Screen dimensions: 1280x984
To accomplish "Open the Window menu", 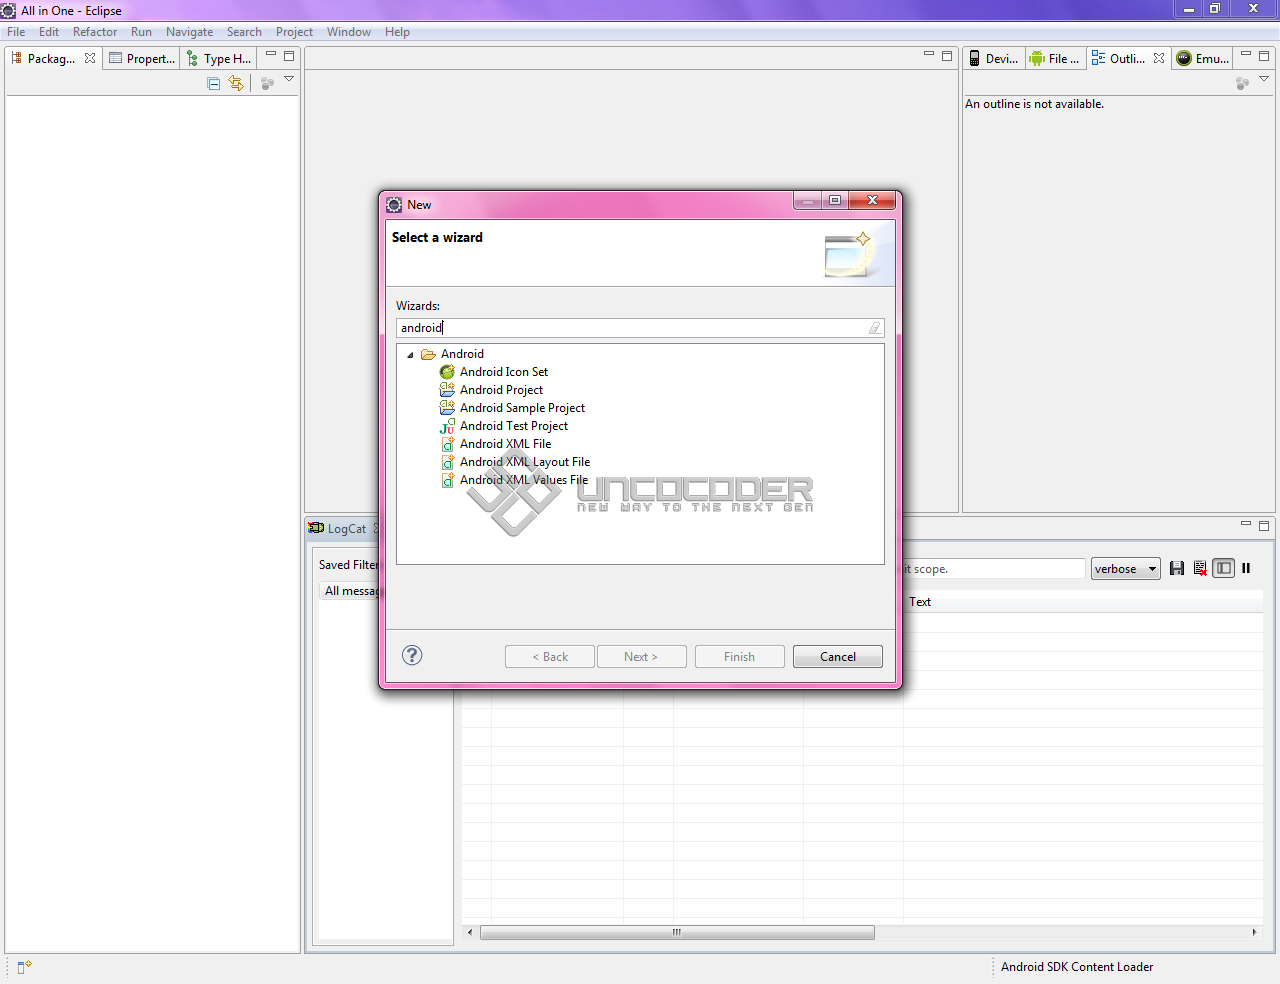I will (x=348, y=32).
